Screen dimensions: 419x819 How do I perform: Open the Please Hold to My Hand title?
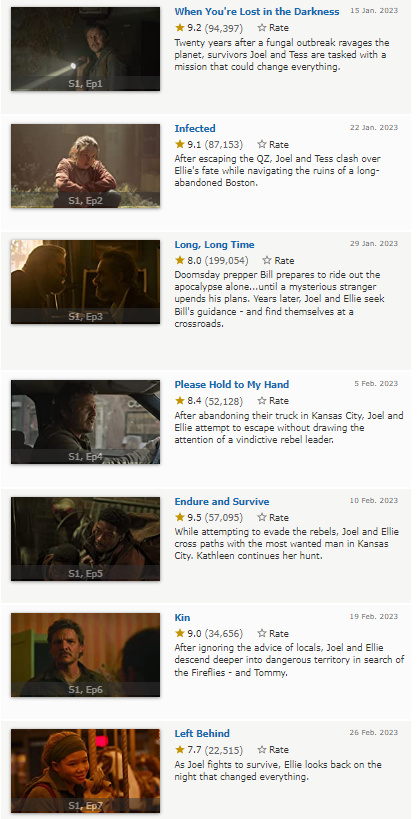231,384
